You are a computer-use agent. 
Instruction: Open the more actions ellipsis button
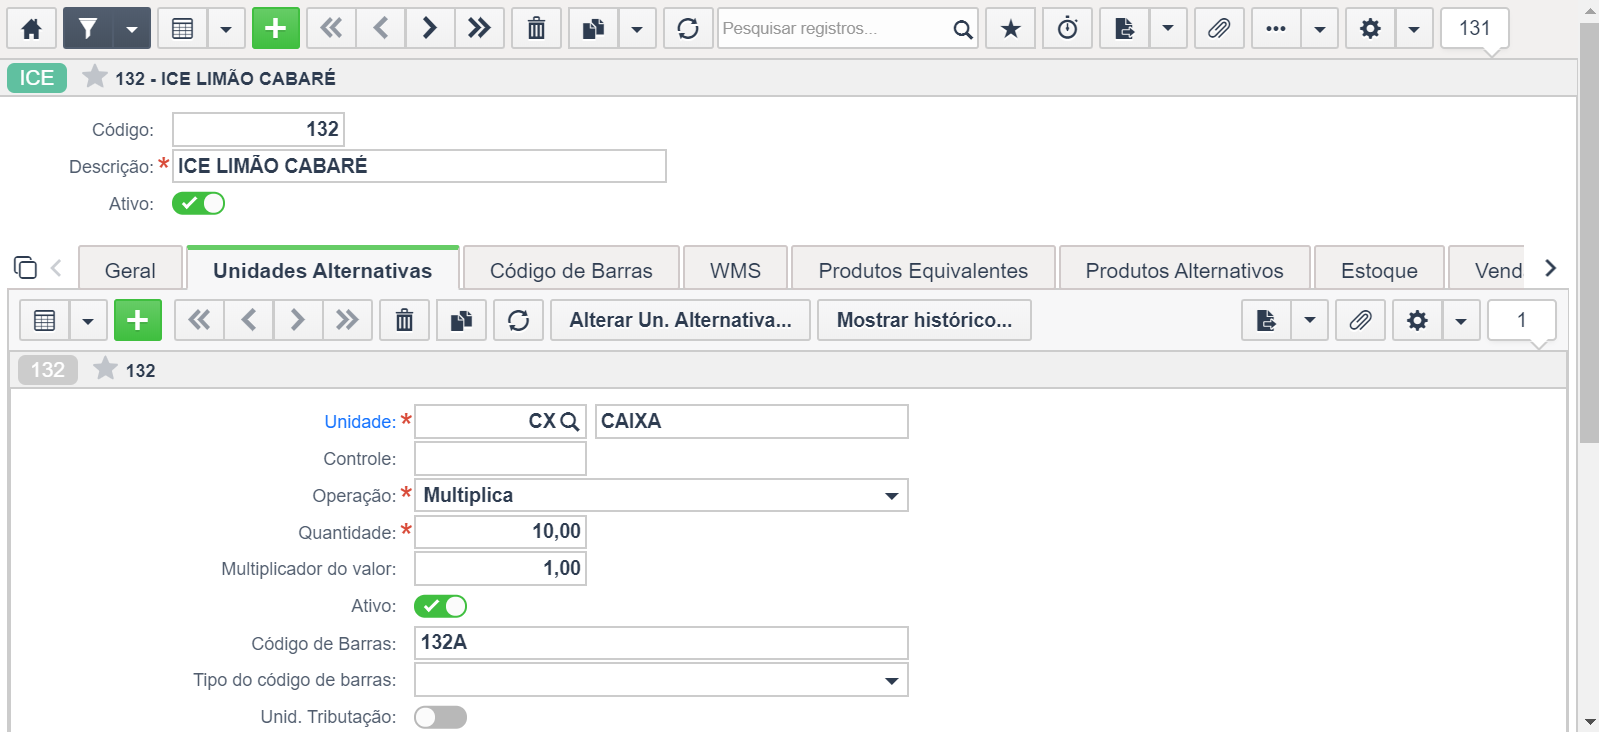1276,28
